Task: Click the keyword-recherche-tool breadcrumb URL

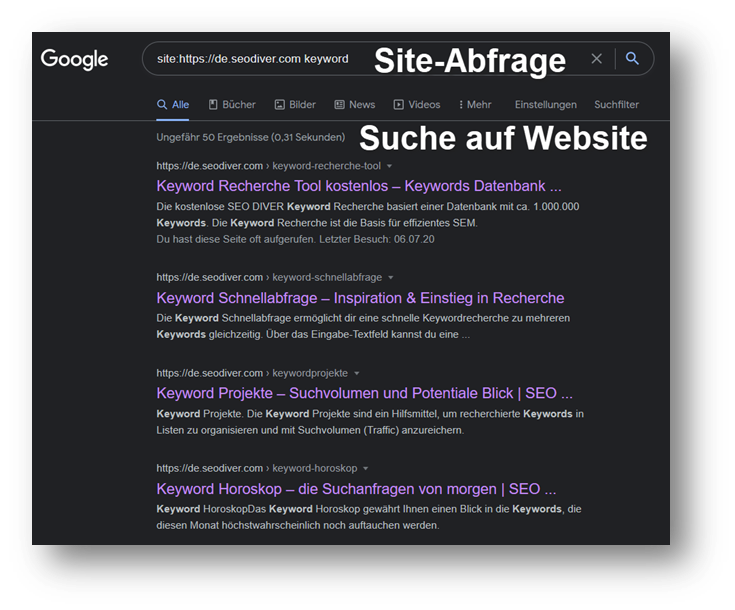Action: point(269,166)
